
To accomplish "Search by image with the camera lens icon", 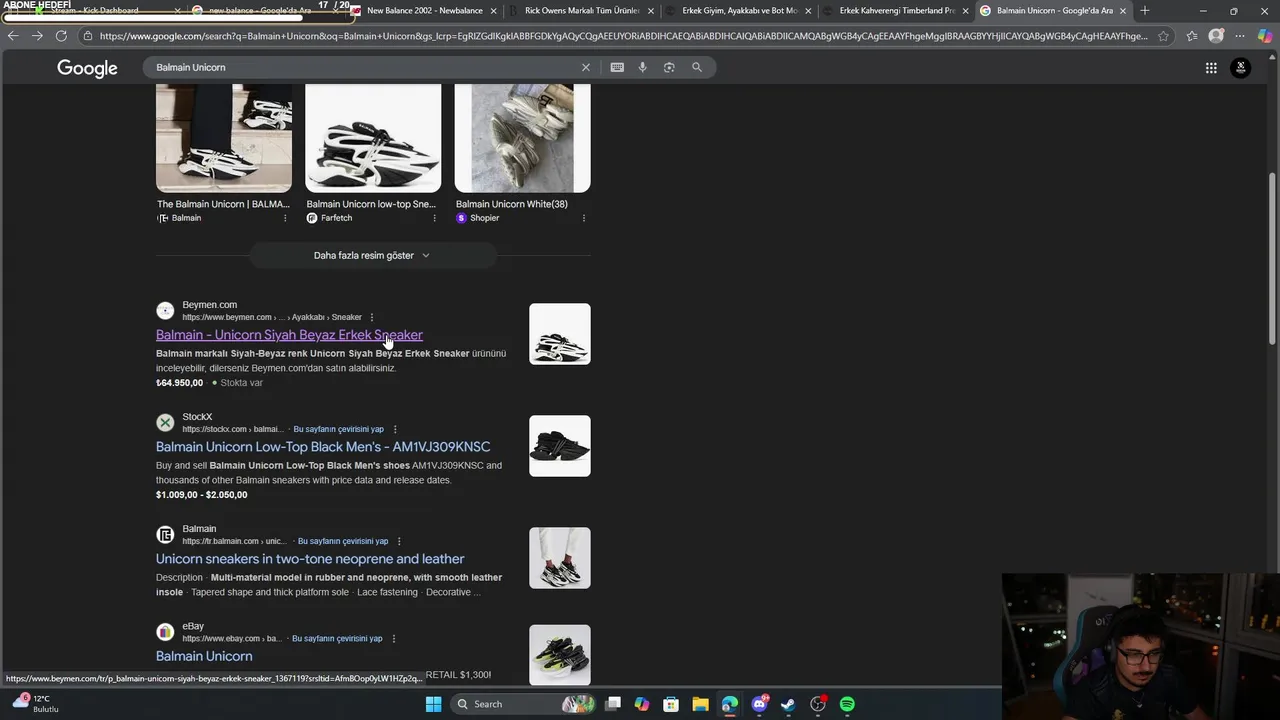I will coord(669,67).
